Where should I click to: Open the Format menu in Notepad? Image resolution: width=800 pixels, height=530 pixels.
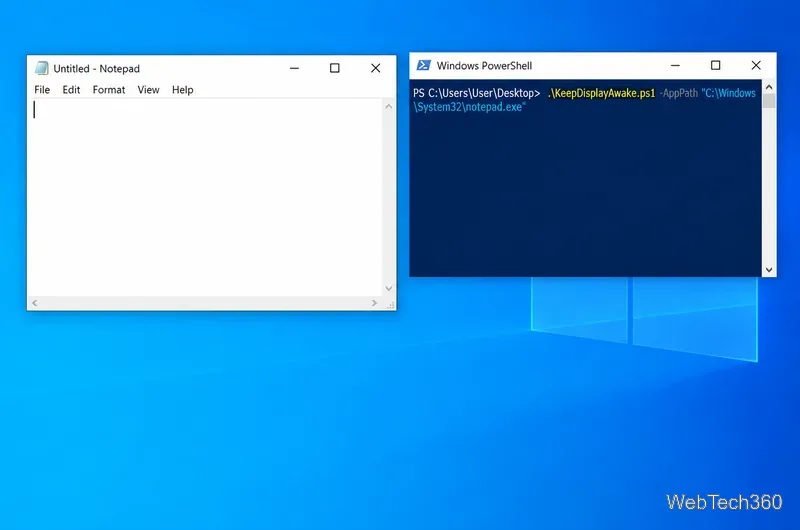(109, 90)
